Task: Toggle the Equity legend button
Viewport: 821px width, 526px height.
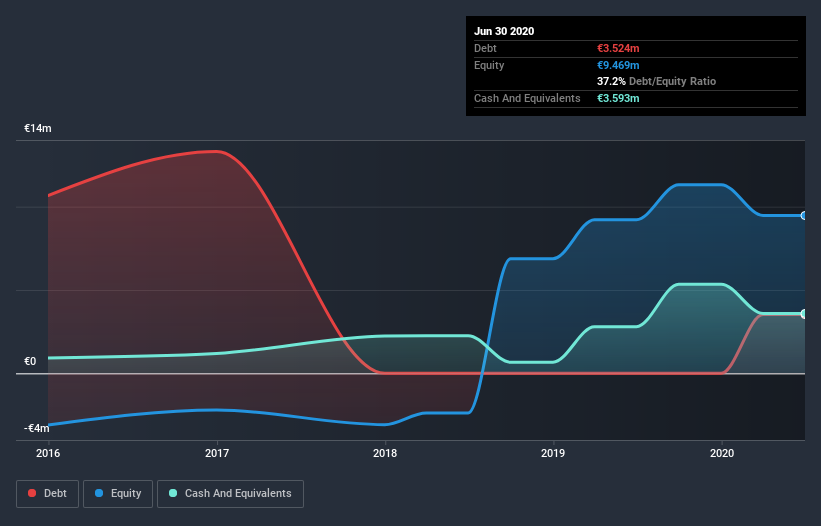Action: tap(118, 494)
